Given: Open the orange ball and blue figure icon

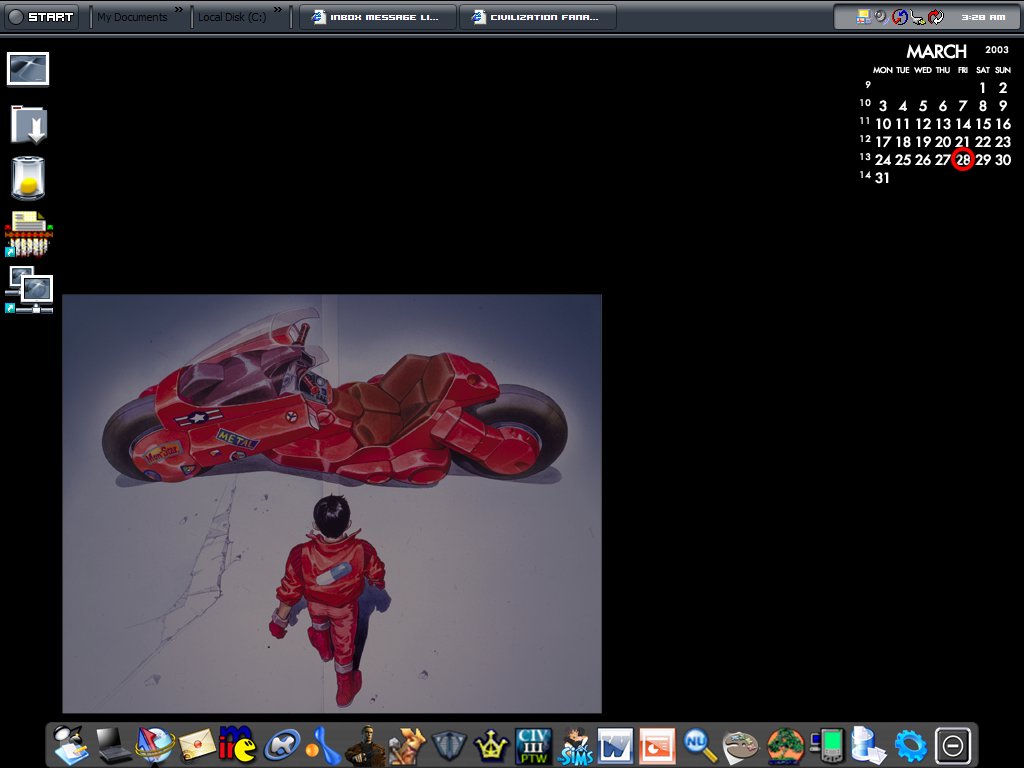Looking at the screenshot, I should (x=323, y=746).
